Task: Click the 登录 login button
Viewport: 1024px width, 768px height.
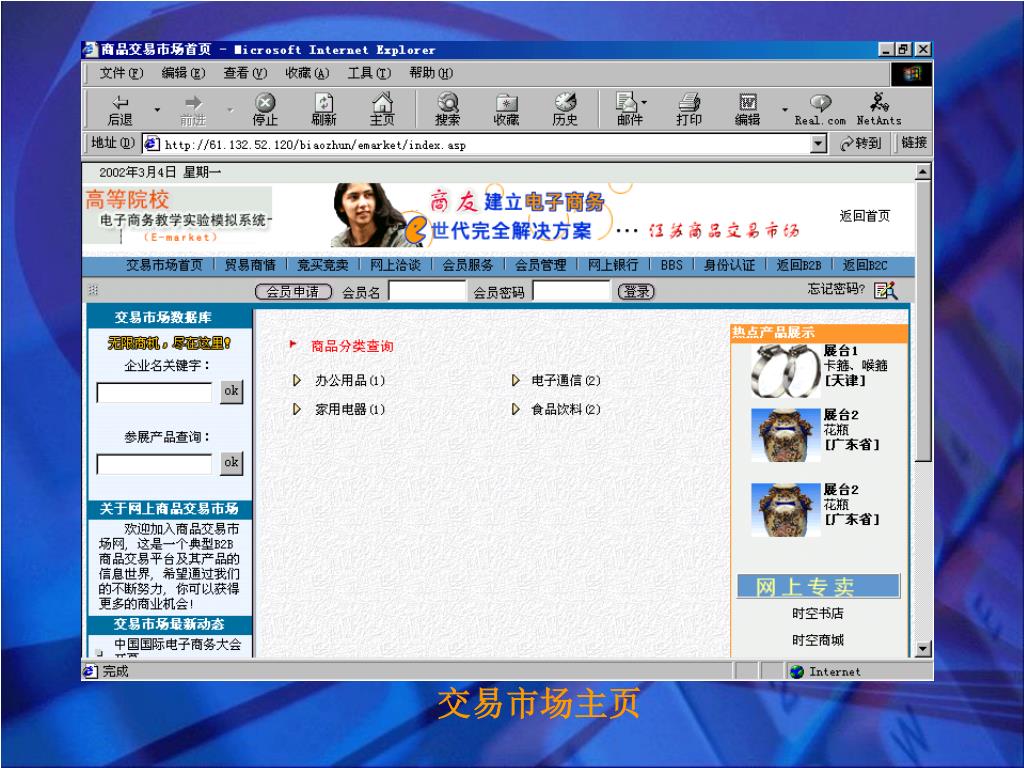Action: (x=636, y=292)
